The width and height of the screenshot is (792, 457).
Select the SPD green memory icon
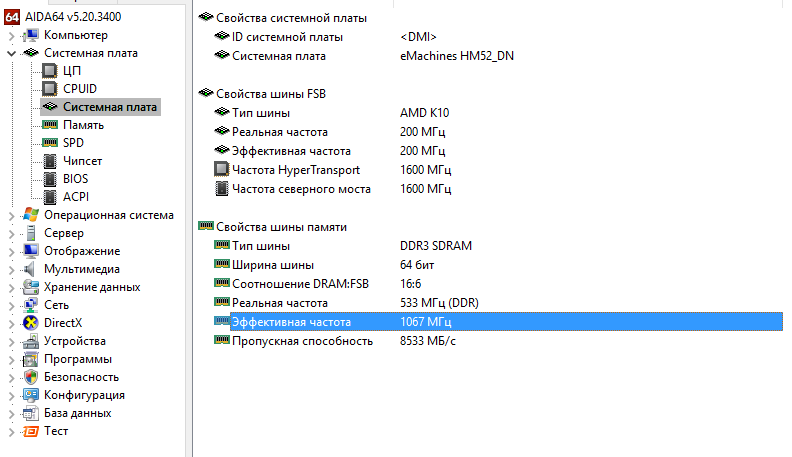tap(50, 142)
